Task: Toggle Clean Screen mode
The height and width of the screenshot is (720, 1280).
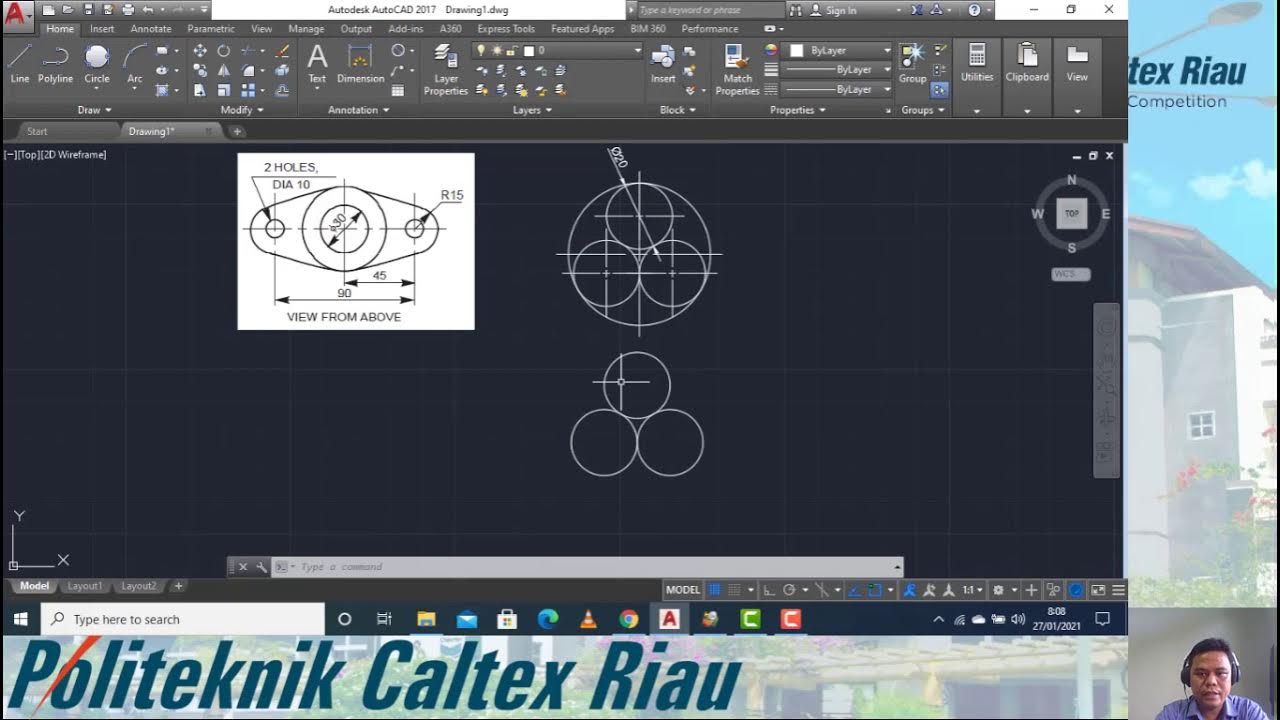Action: pyautogui.click(x=1098, y=590)
